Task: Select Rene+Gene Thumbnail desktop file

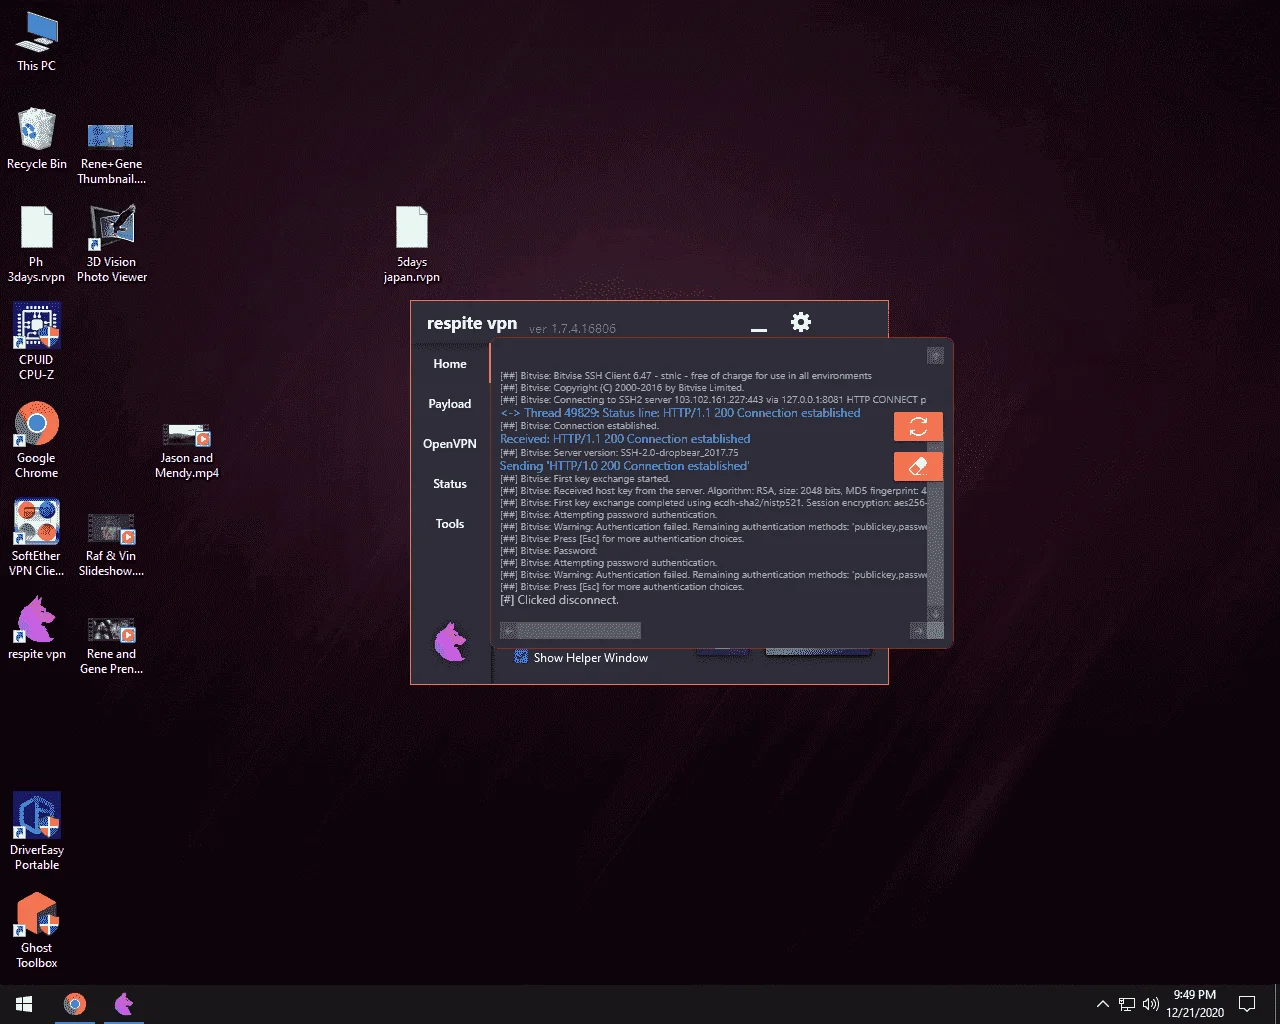Action: [x=112, y=153]
